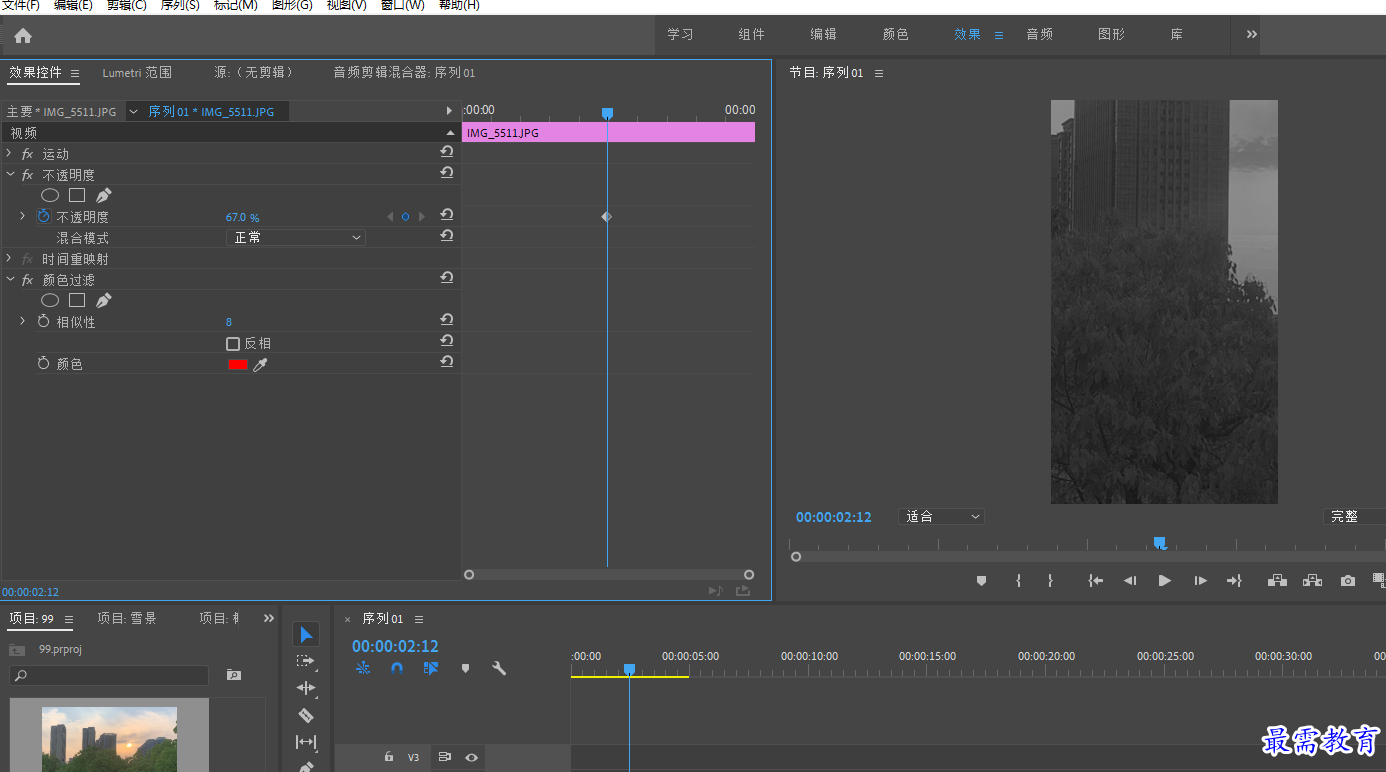Click Extract button in program monitor

(1312, 581)
